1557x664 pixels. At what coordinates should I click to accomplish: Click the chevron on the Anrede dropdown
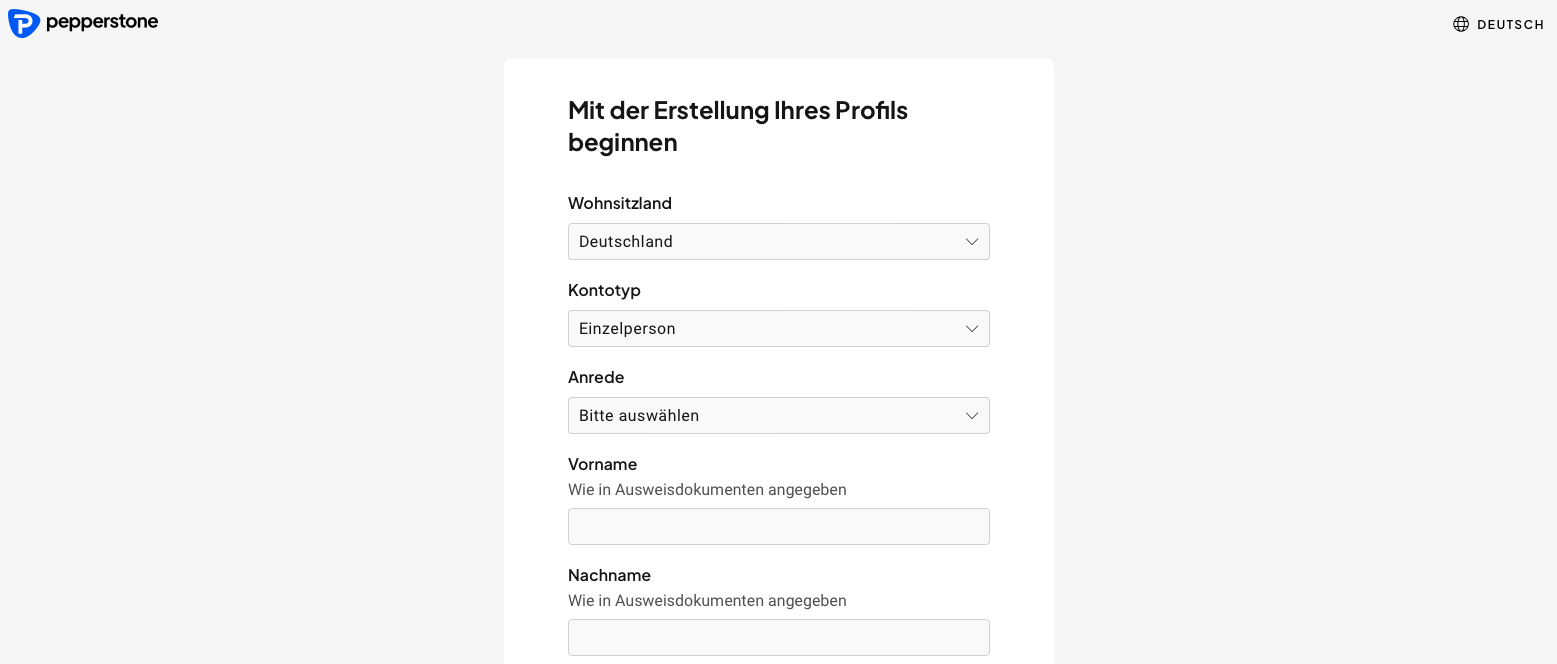click(971, 415)
